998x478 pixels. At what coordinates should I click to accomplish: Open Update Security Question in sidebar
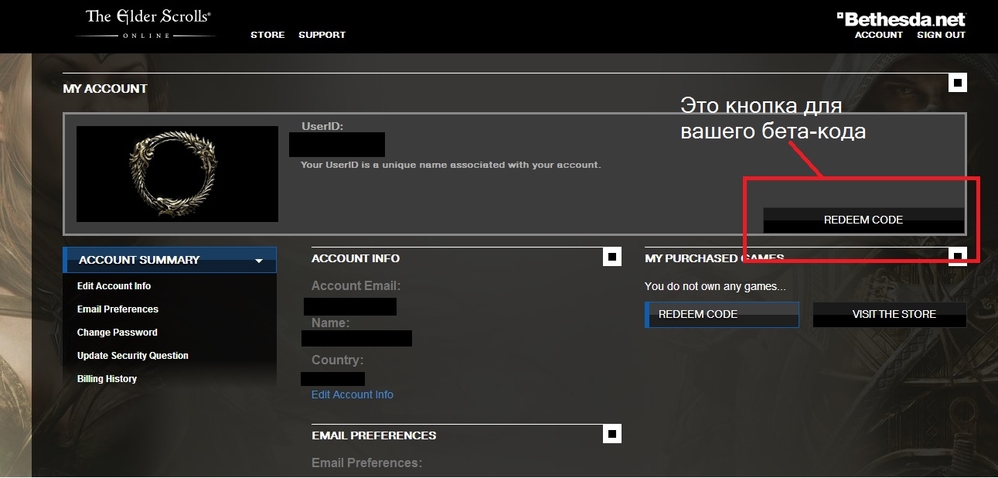point(132,355)
